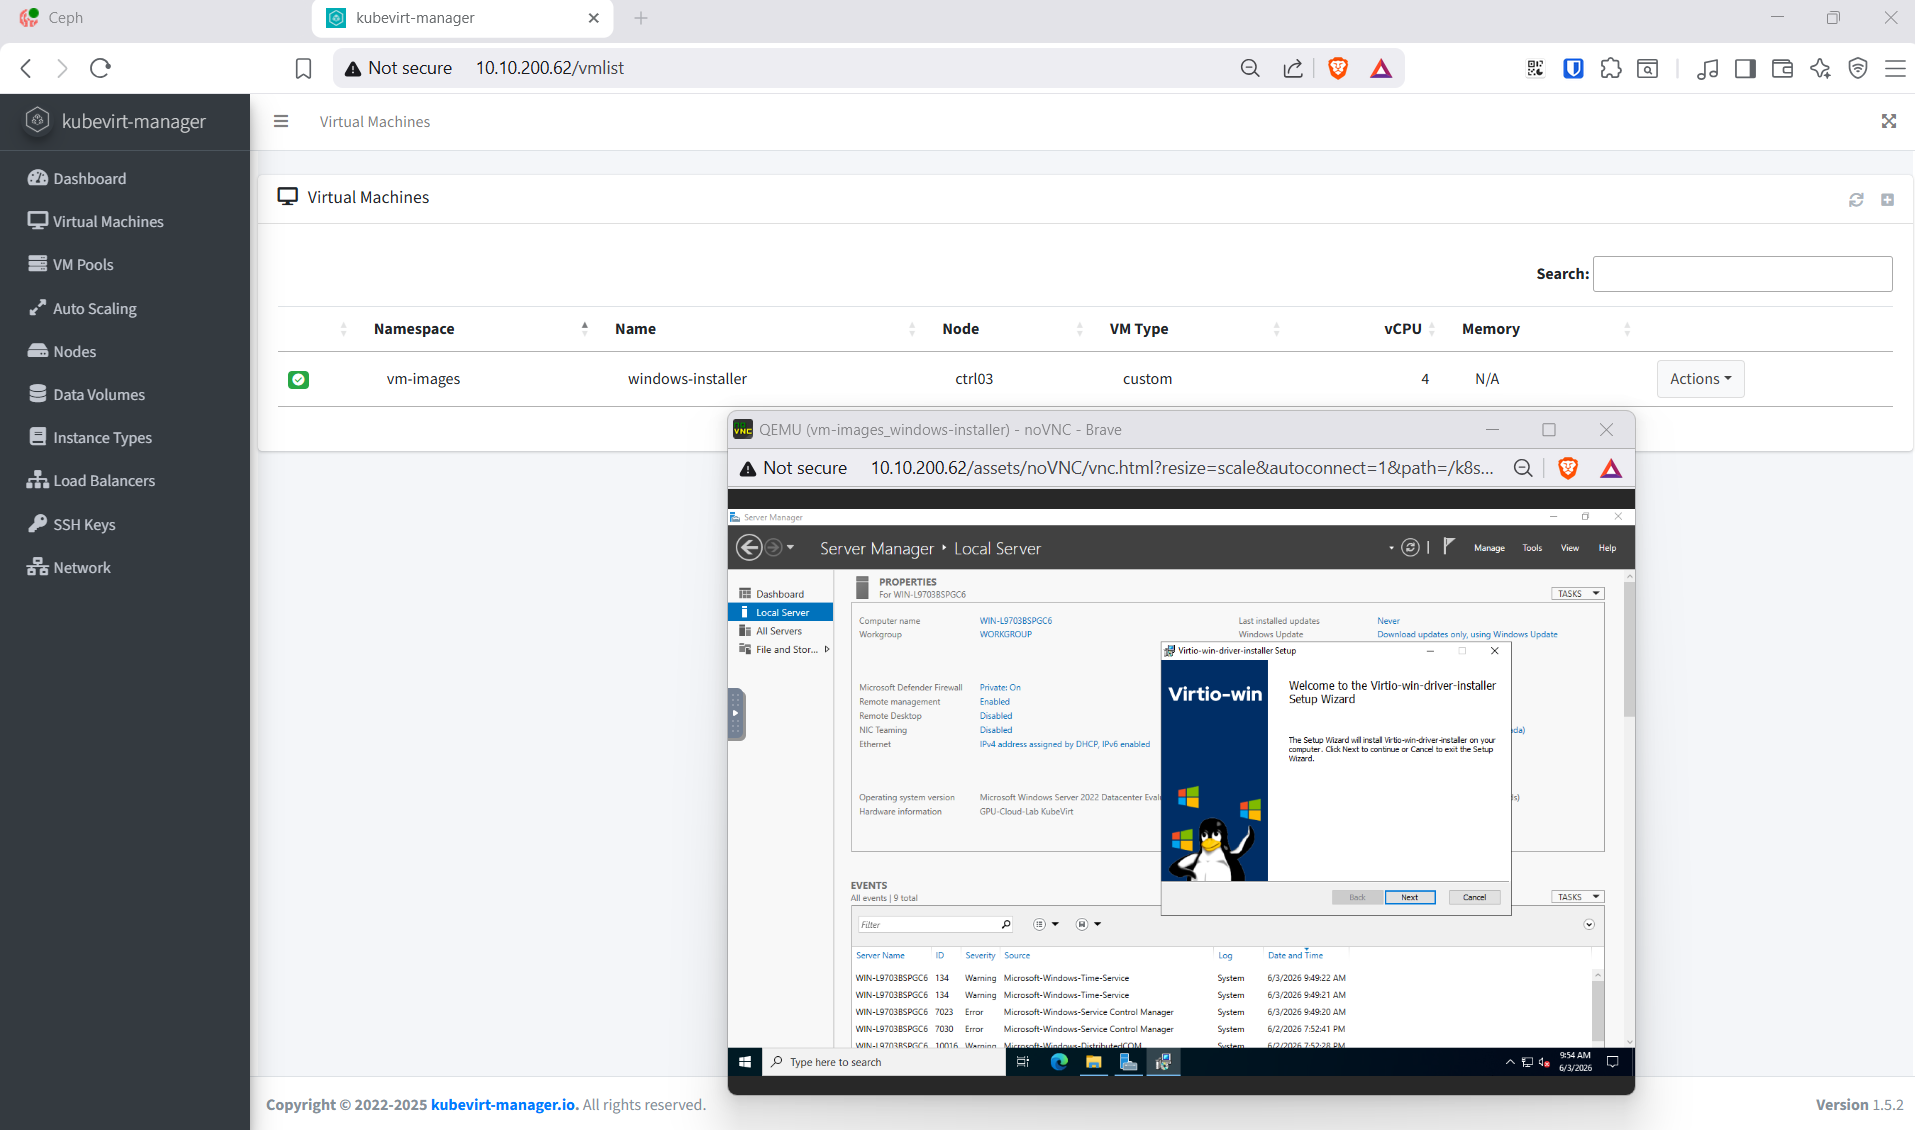Toggle the kubevirt-manager sidebar with the hamburger
This screenshot has height=1130, width=1915.
[x=281, y=121]
